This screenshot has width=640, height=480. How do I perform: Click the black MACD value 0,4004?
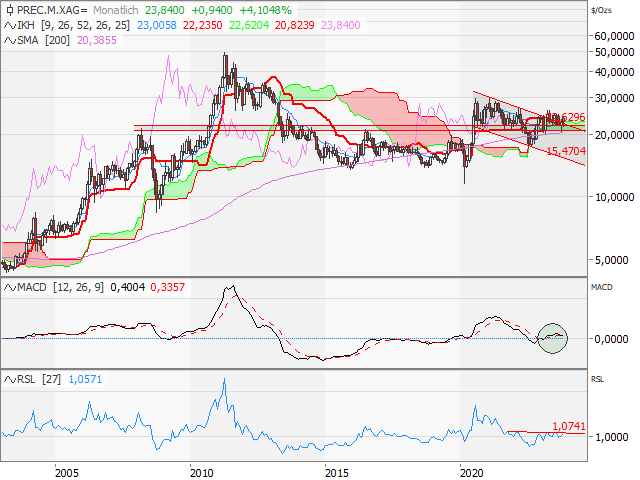128,287
